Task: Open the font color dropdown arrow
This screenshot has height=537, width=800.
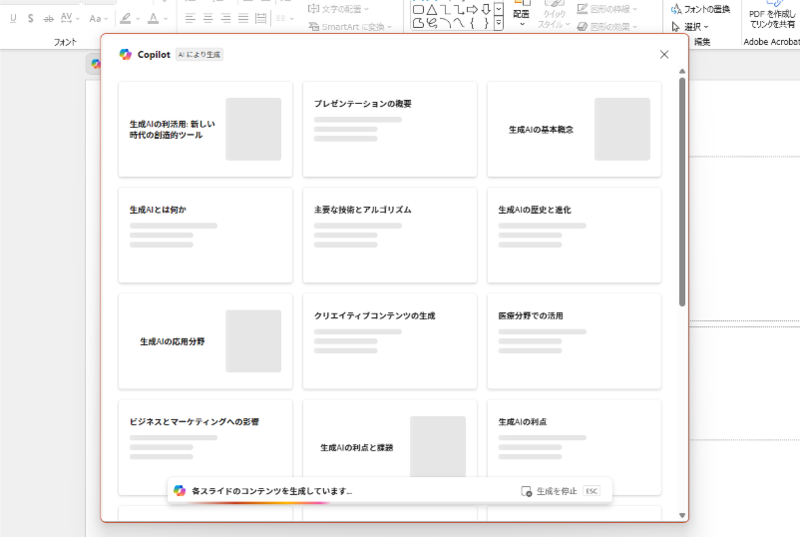Action: 166,19
